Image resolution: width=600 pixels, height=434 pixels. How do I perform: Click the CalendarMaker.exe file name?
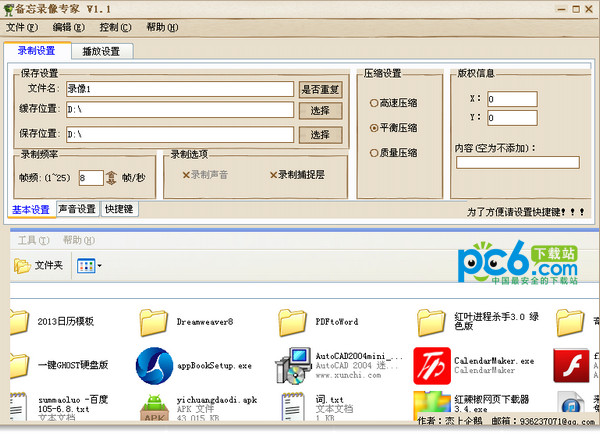coord(494,361)
